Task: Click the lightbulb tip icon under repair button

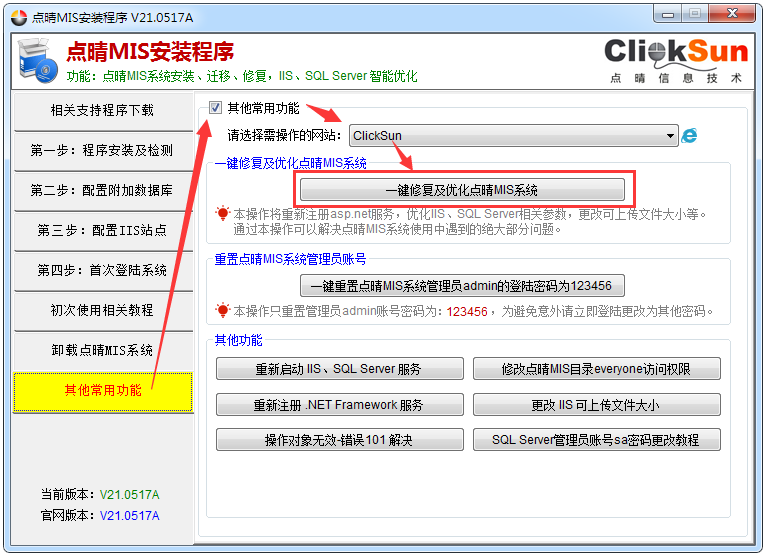Action: tap(223, 214)
